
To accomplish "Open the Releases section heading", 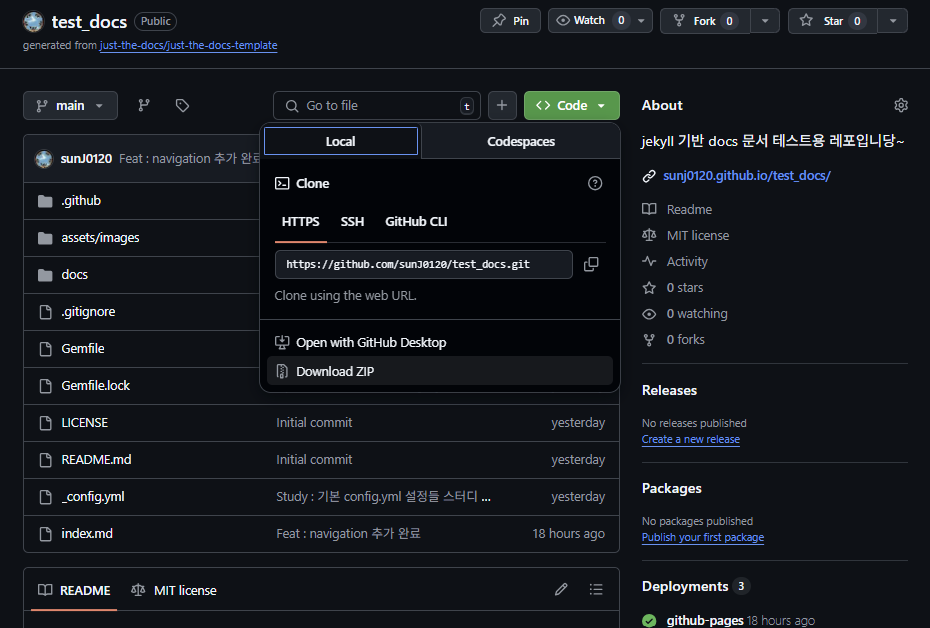I will (x=669, y=390).
